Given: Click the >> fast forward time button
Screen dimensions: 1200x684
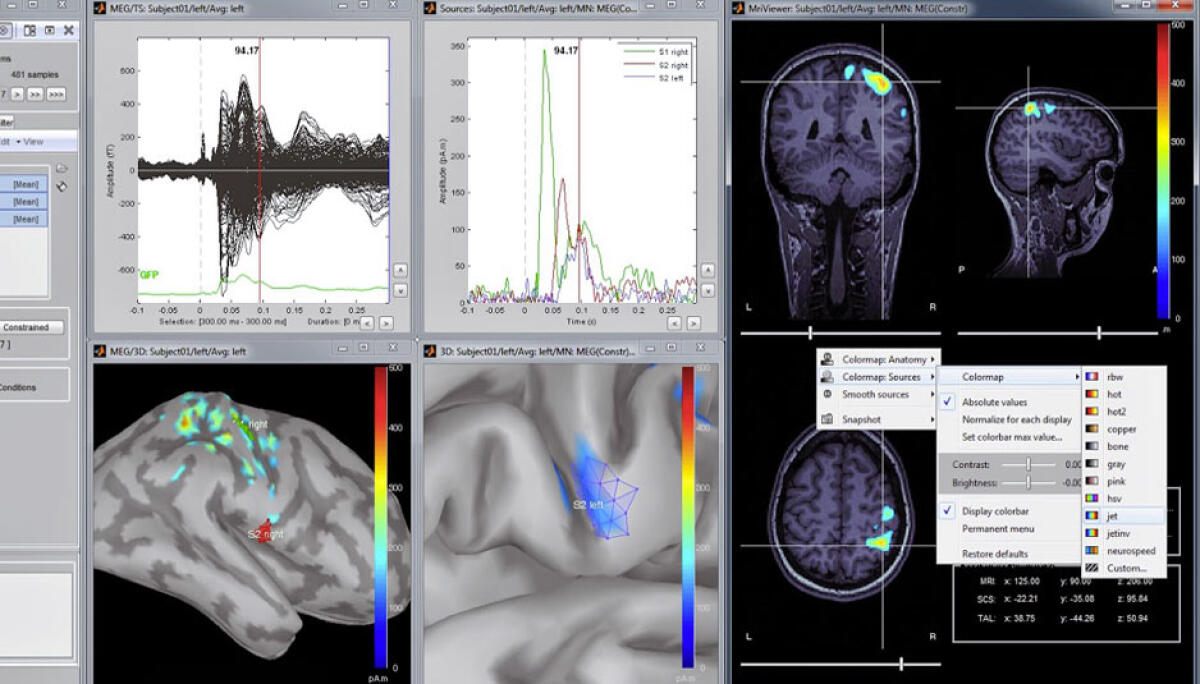Looking at the screenshot, I should [35, 94].
